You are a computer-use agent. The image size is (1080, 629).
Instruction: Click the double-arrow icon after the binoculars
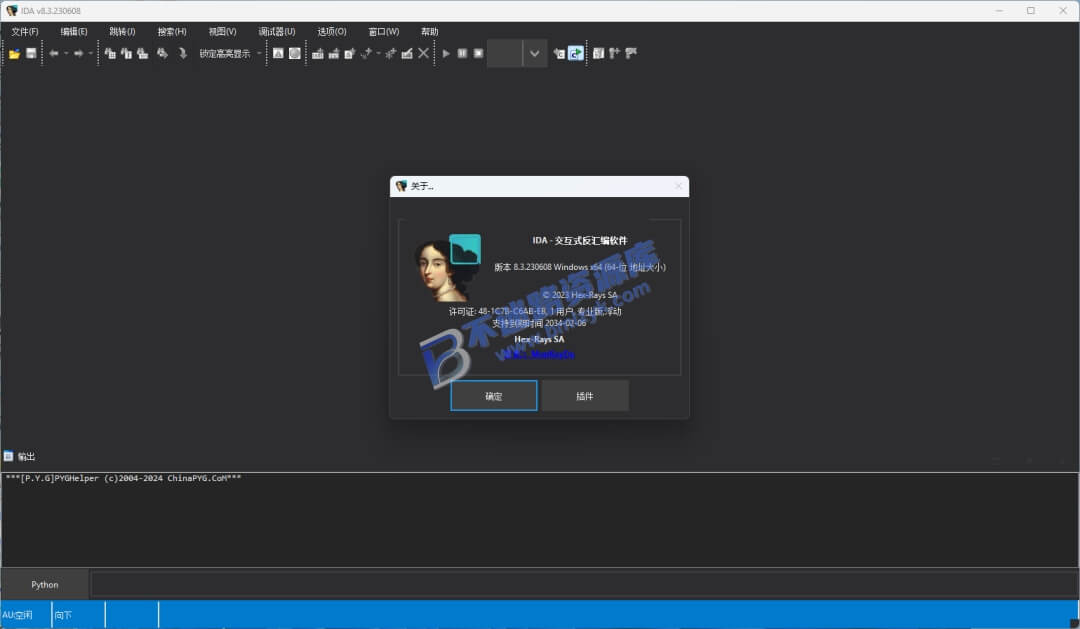click(163, 53)
